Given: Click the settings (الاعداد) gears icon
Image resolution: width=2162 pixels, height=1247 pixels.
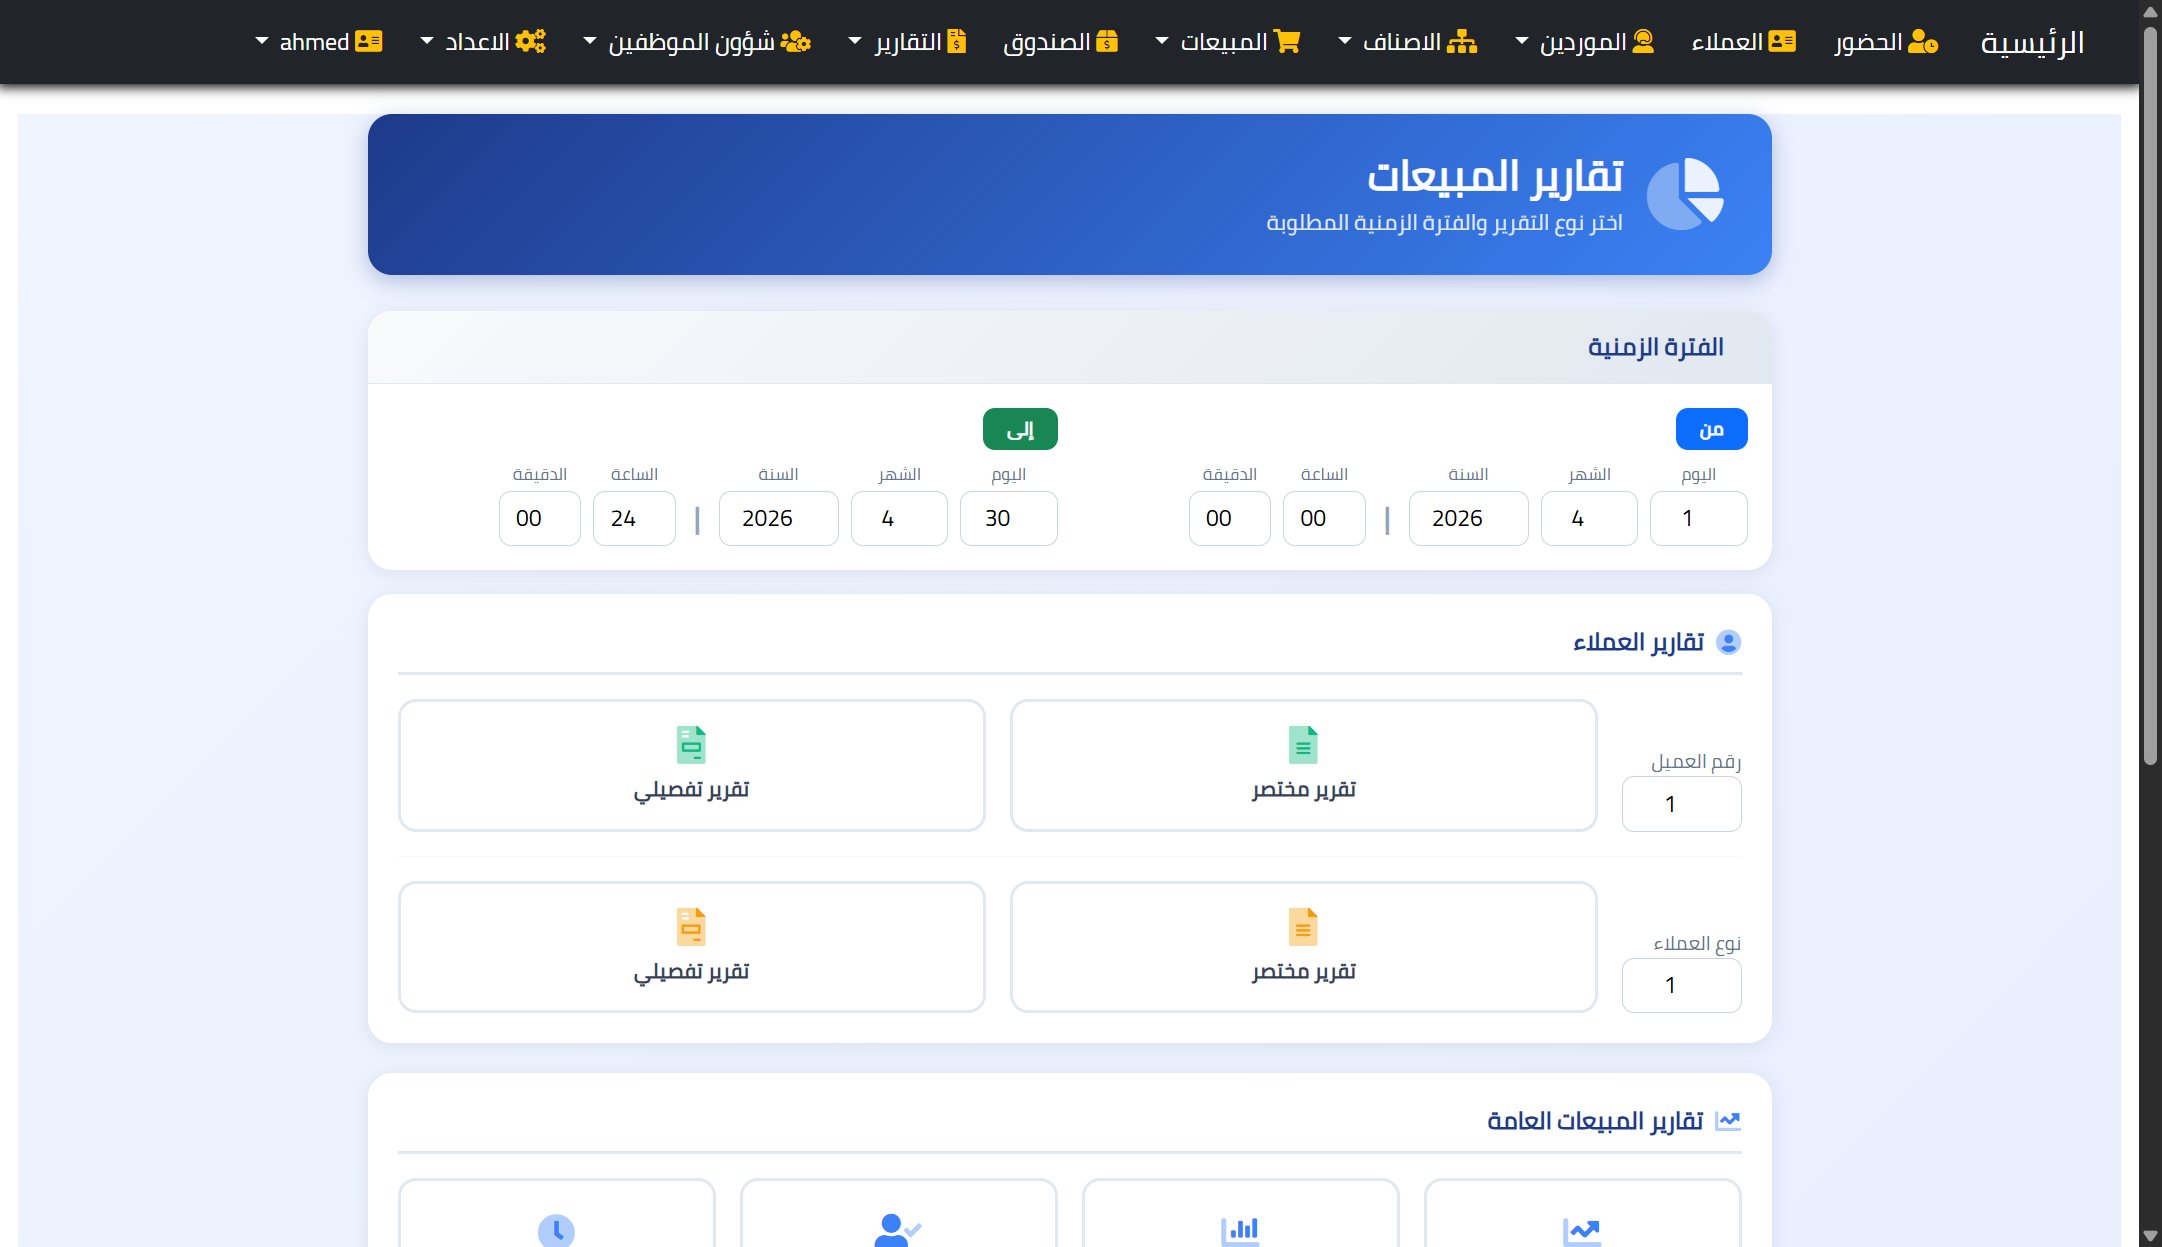Looking at the screenshot, I should pos(530,41).
